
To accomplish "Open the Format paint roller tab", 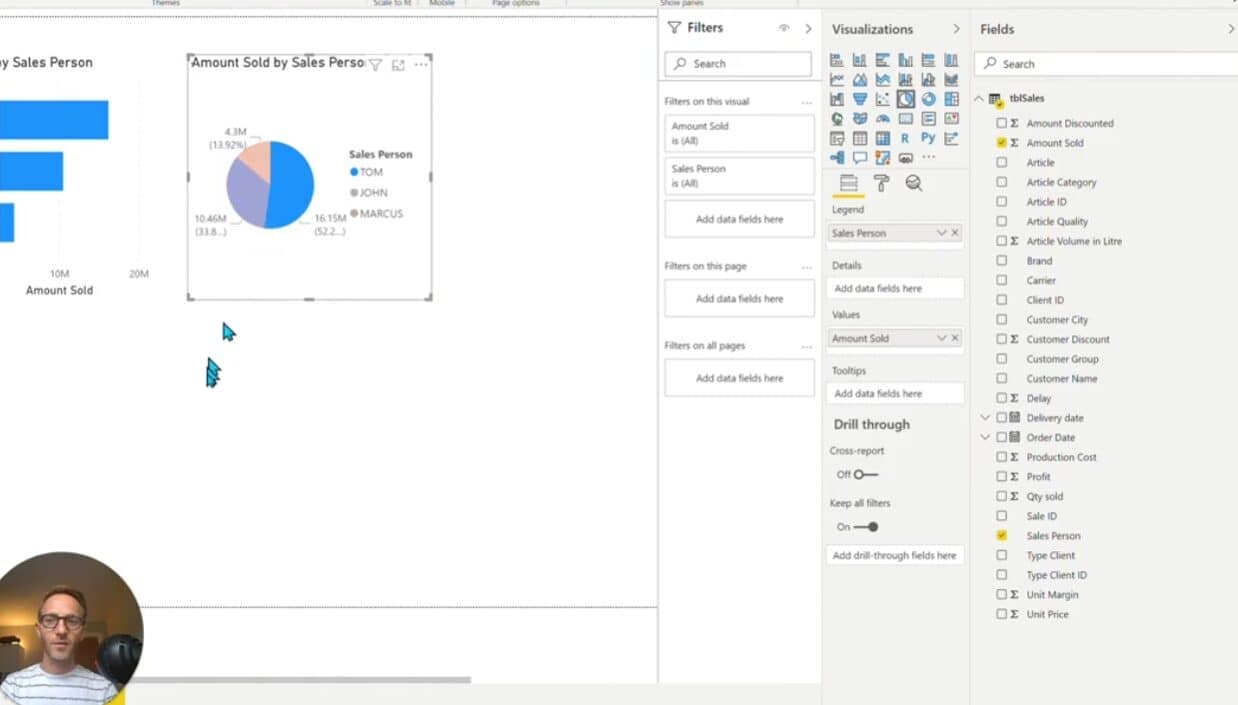I will [881, 183].
